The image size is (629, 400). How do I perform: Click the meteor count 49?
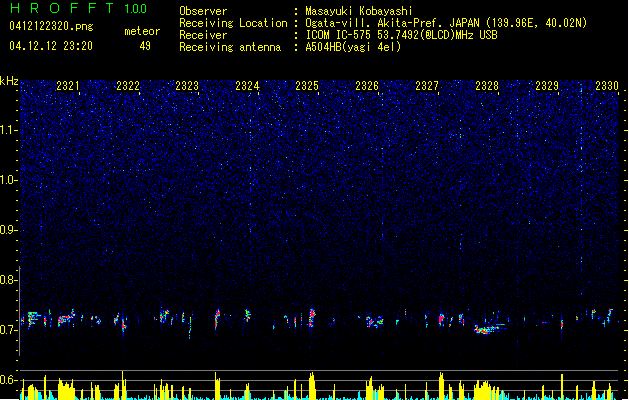pos(145,46)
